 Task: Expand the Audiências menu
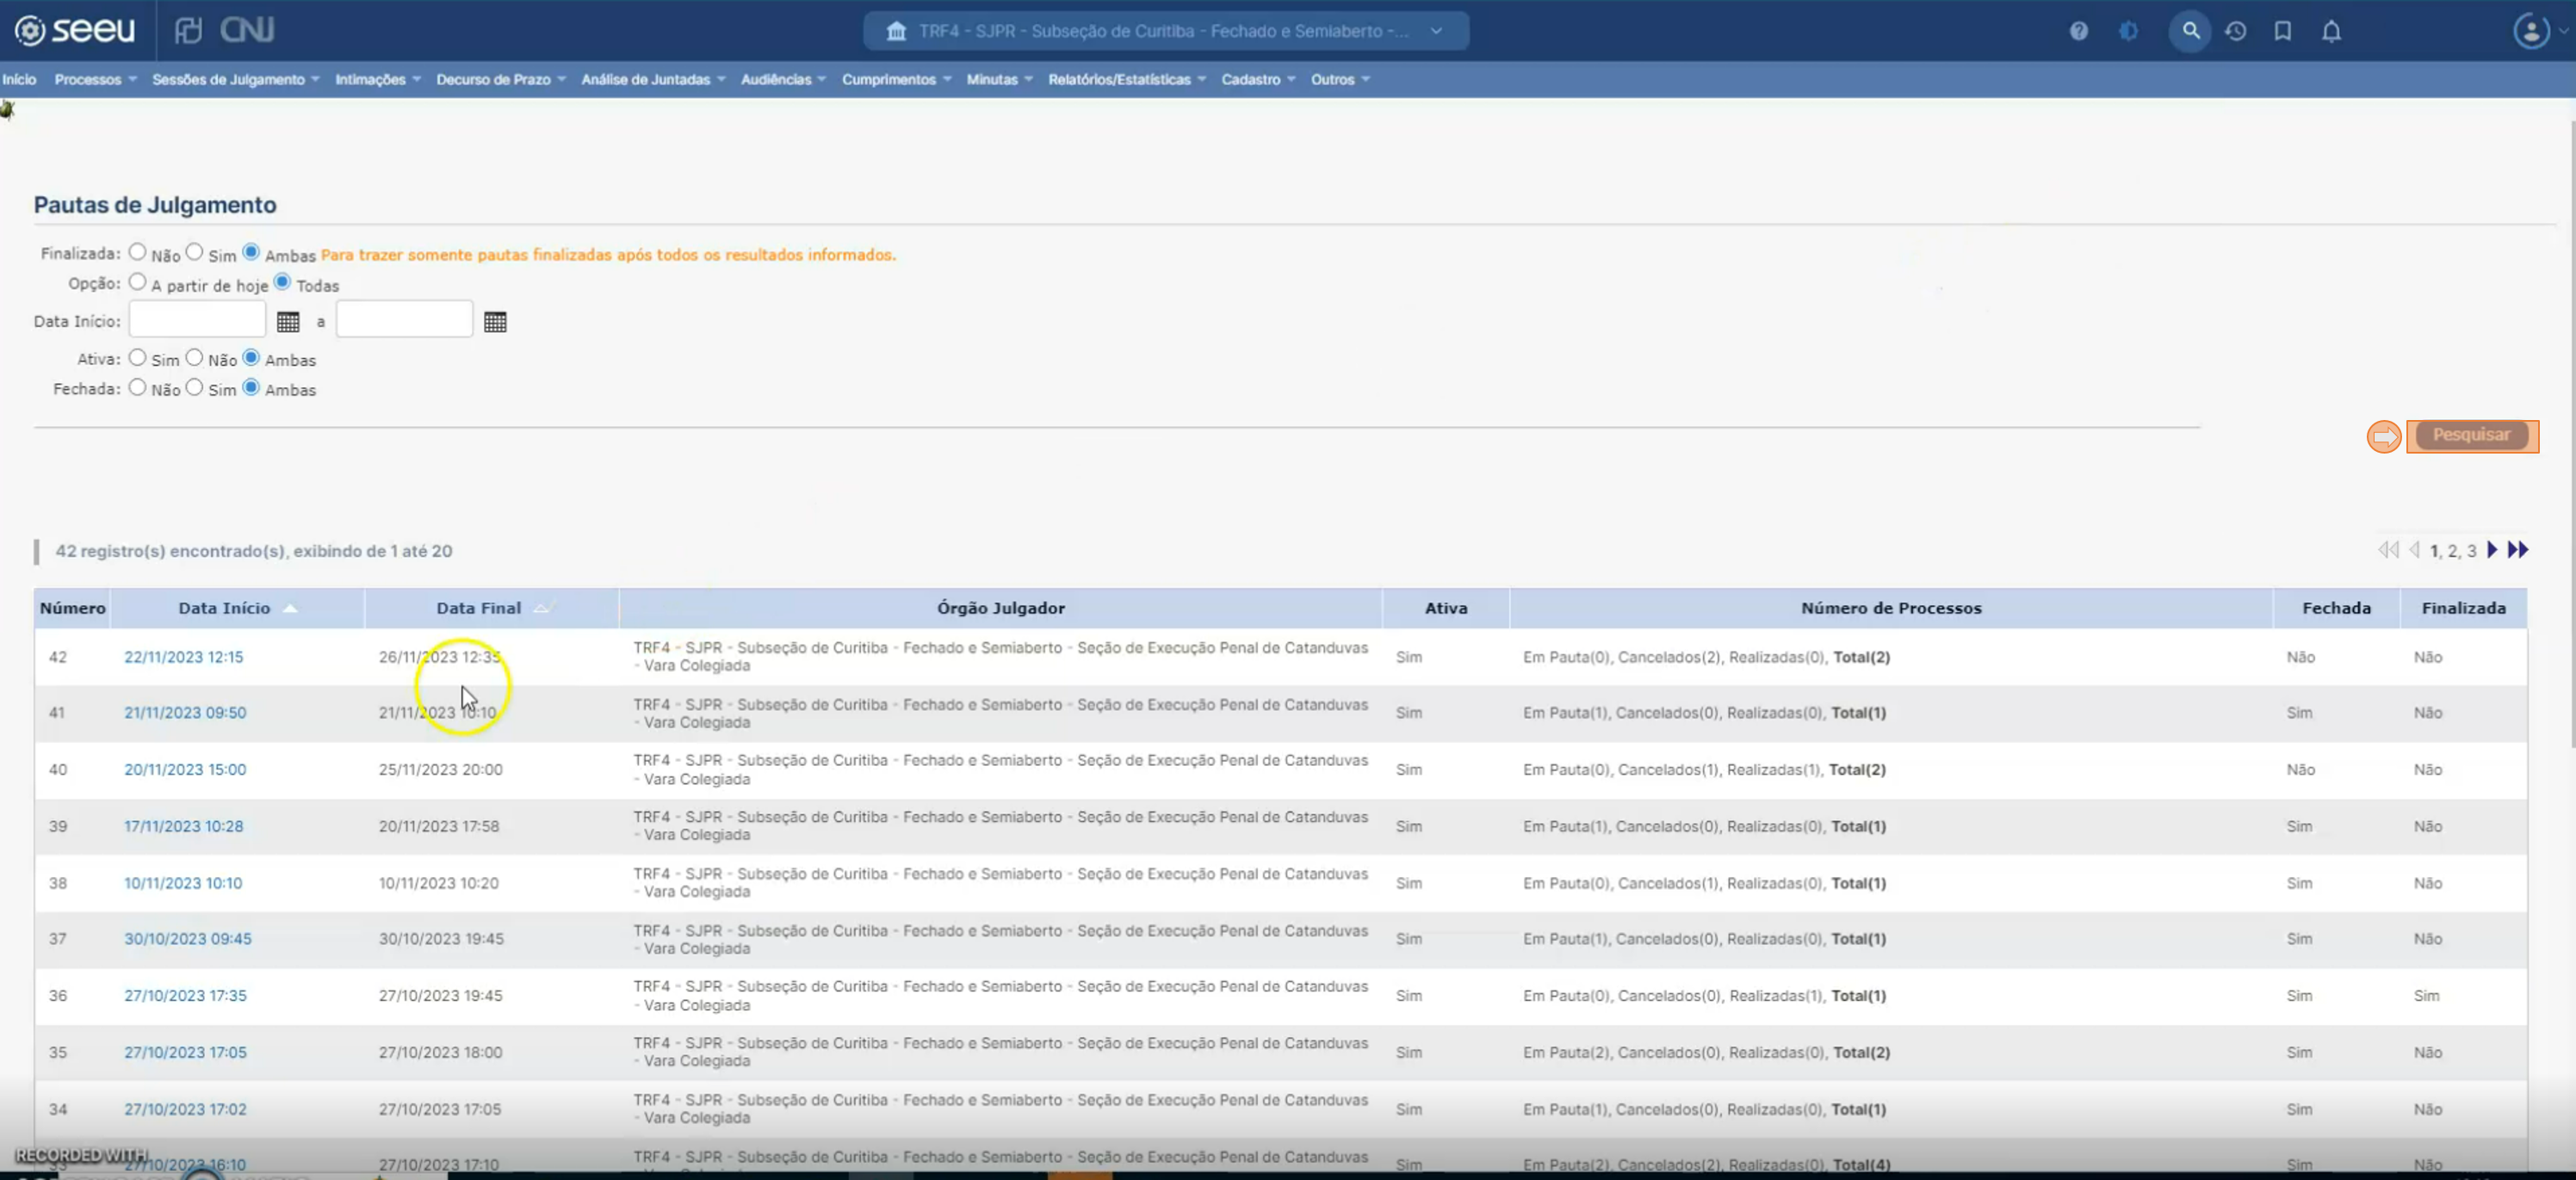click(783, 79)
